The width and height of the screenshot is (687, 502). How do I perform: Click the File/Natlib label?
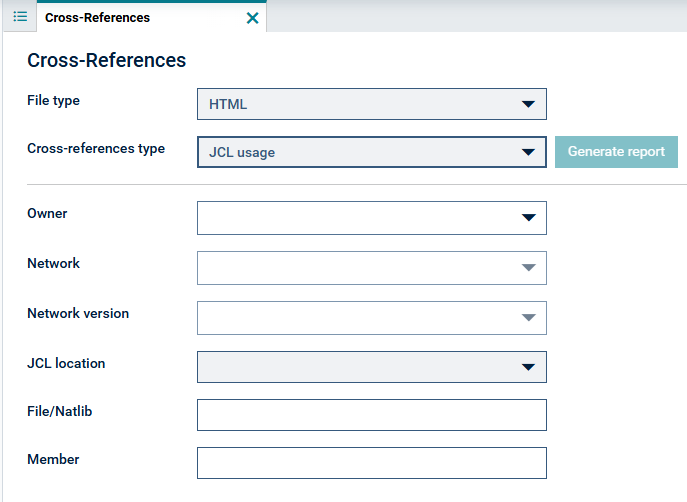pos(60,411)
